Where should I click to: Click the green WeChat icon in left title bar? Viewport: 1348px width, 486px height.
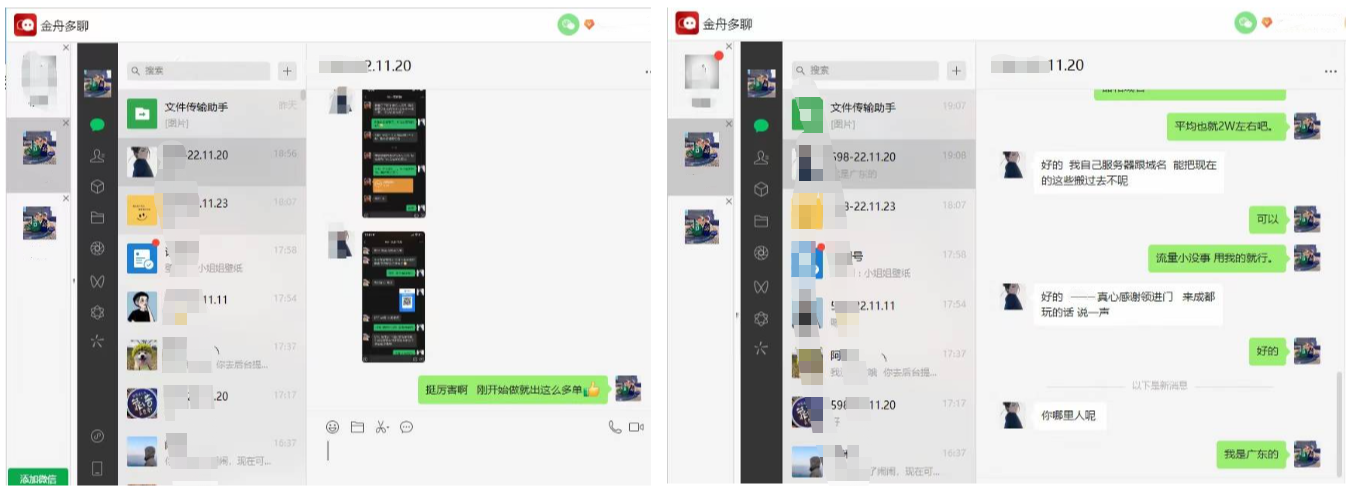568,24
